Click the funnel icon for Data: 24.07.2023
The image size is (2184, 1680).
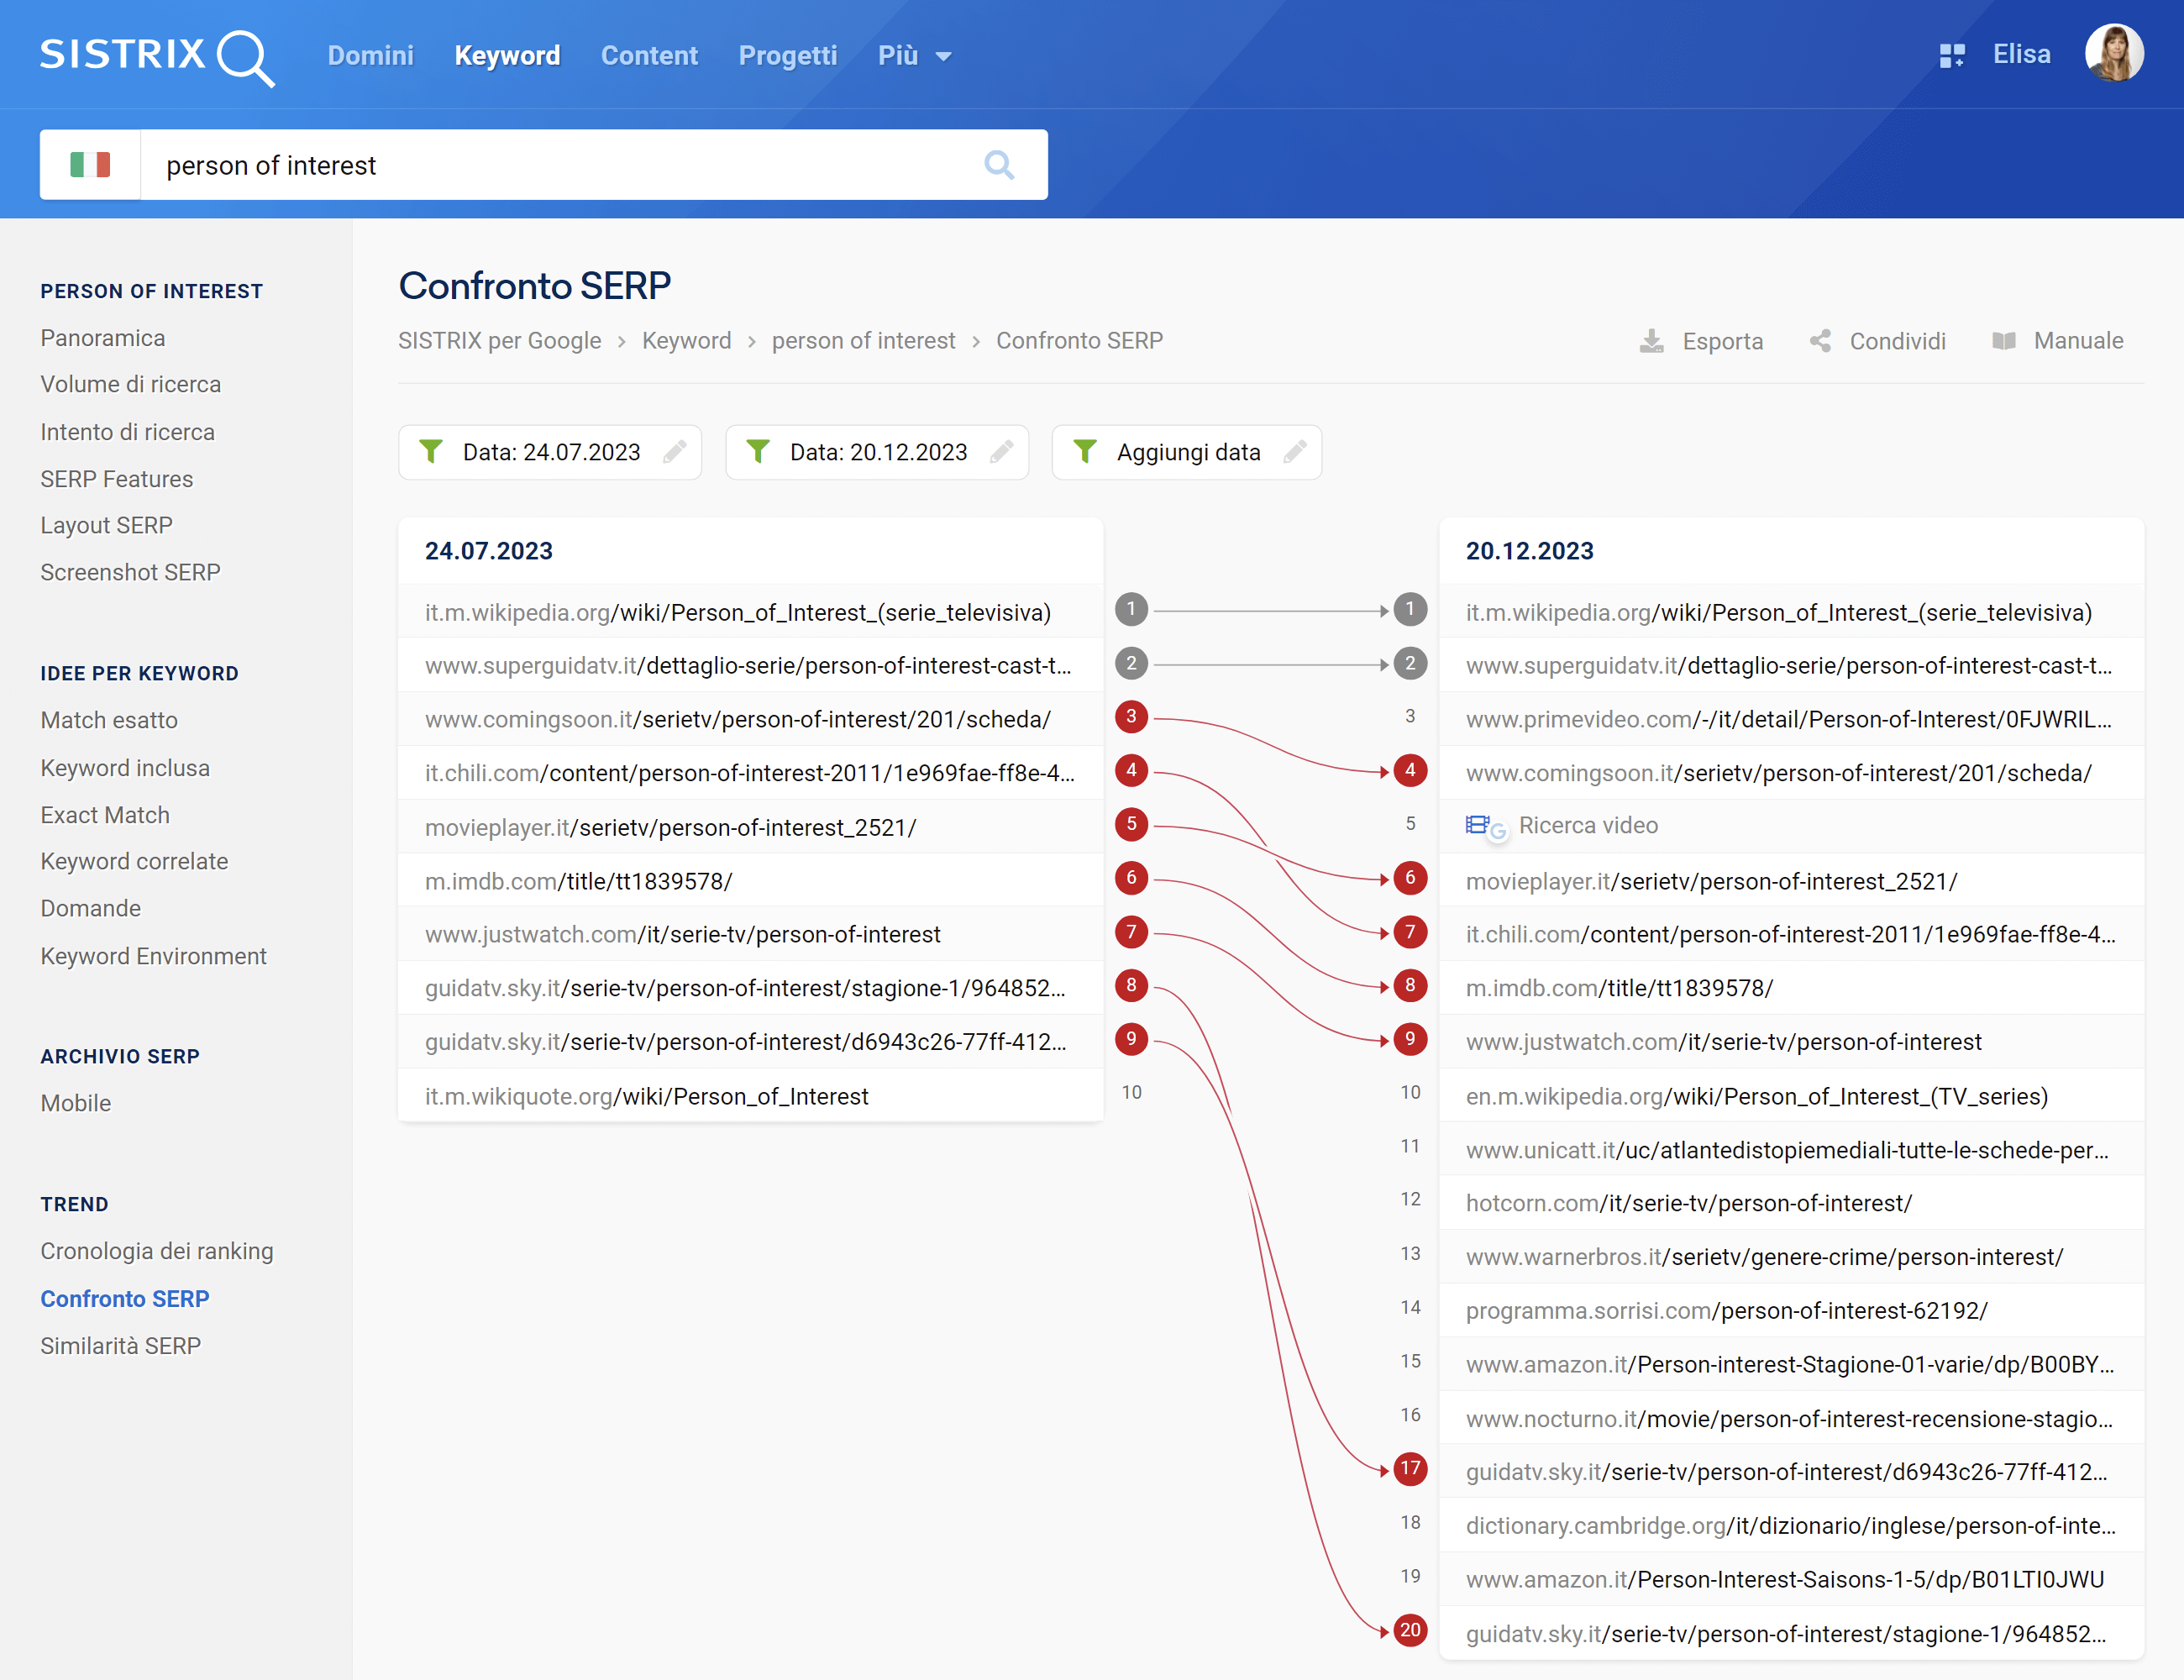tap(431, 452)
